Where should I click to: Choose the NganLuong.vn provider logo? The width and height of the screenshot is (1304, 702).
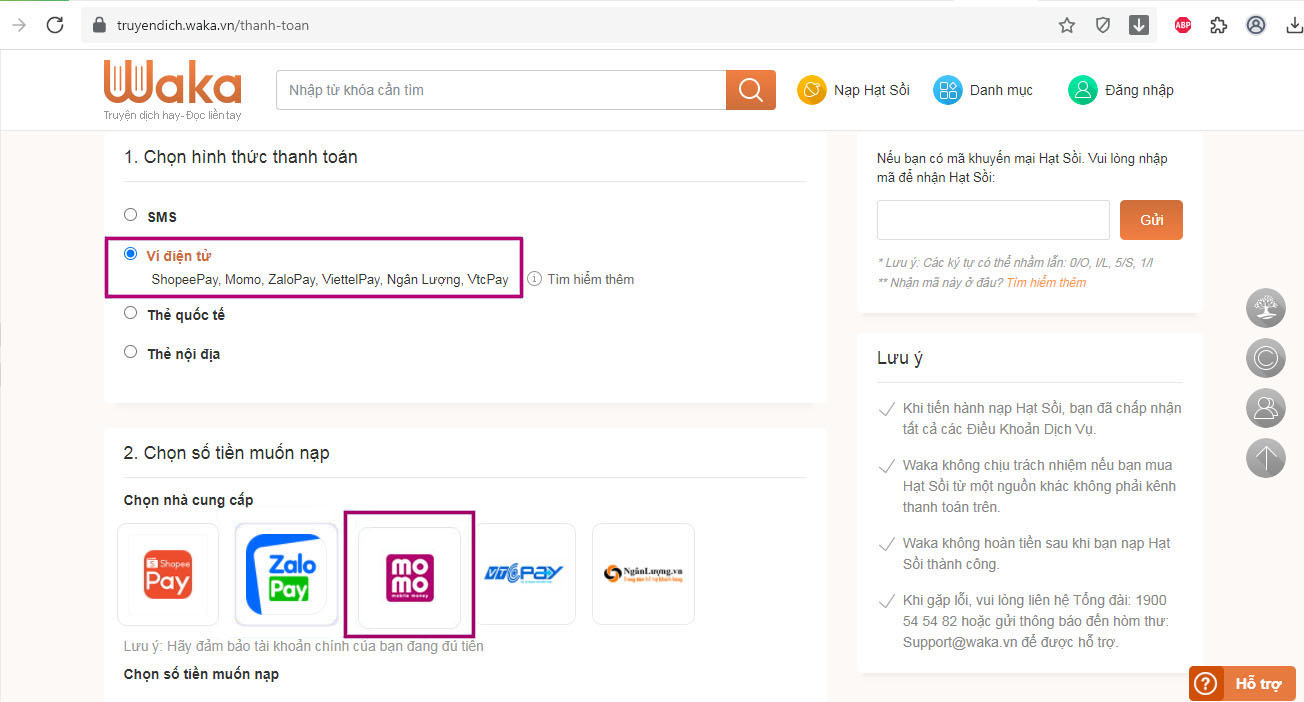tap(643, 573)
